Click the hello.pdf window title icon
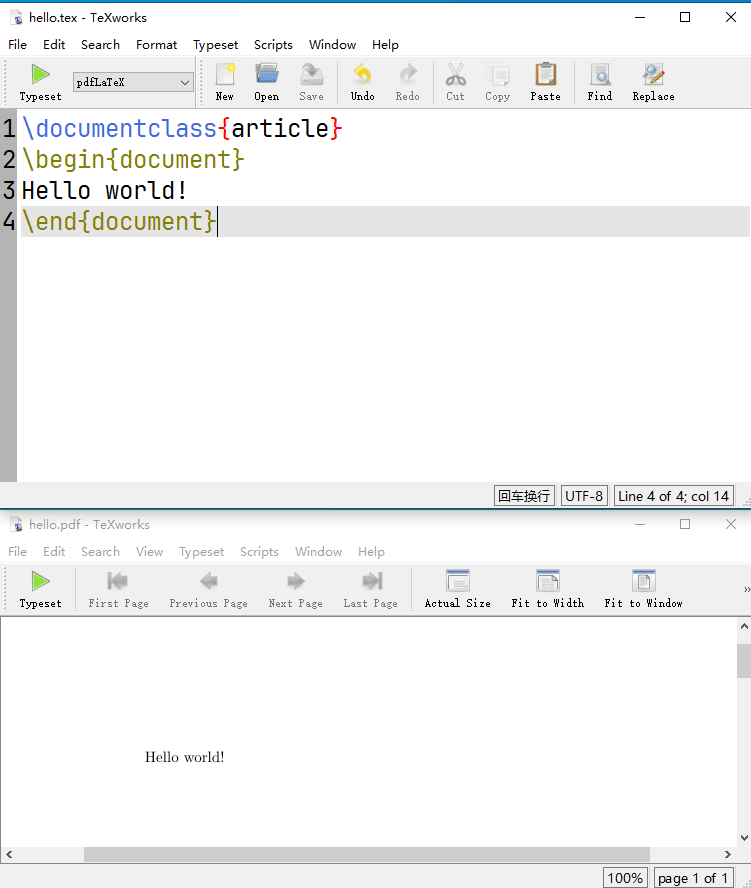Screen dimensions: 751x888 coord(18,525)
